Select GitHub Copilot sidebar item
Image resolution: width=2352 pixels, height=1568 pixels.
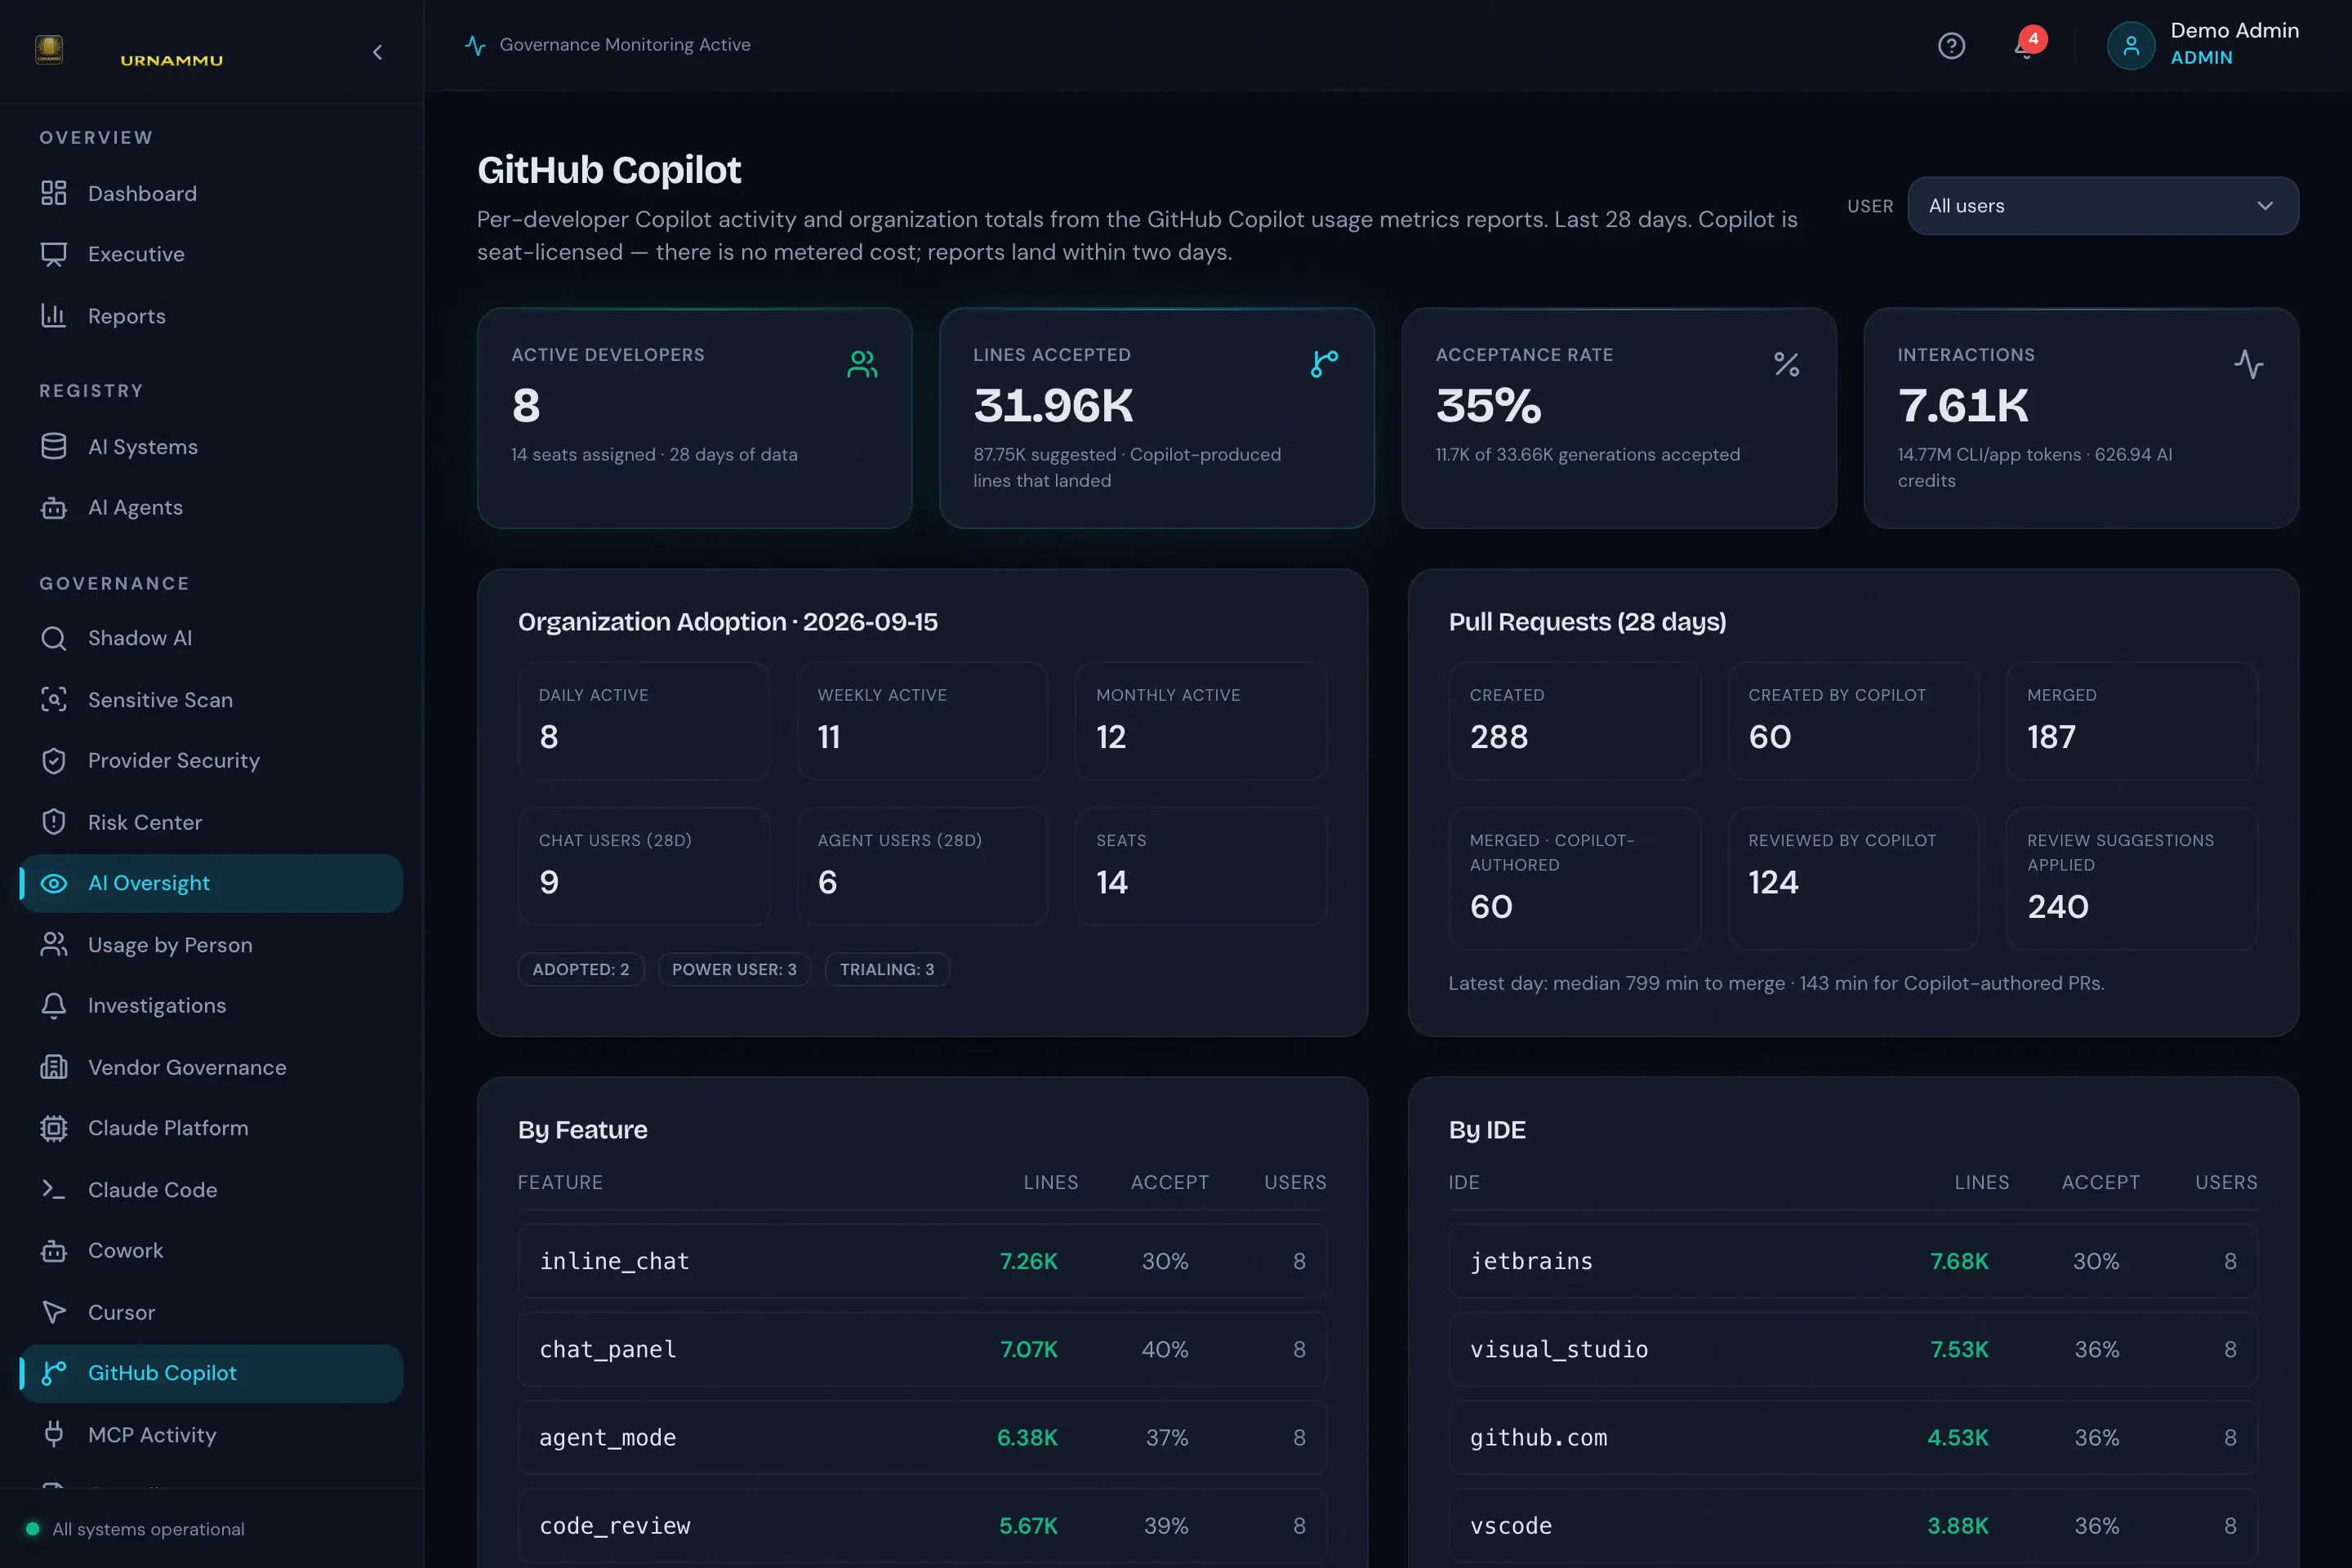click(211, 1373)
